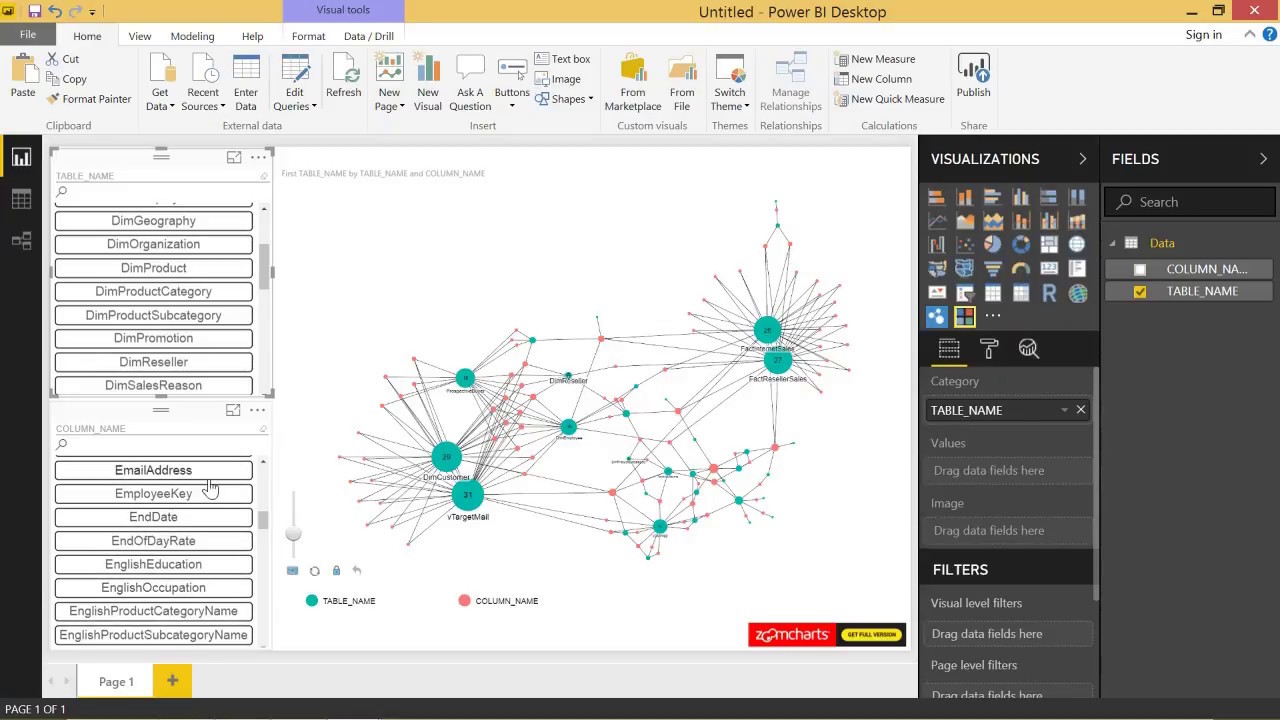The image size is (1280, 720).
Task: Select the gauge visualization
Action: tap(1021, 268)
